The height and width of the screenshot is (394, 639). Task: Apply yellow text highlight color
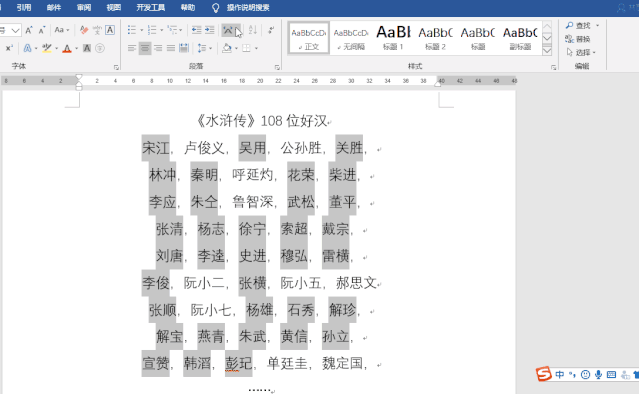click(x=47, y=48)
